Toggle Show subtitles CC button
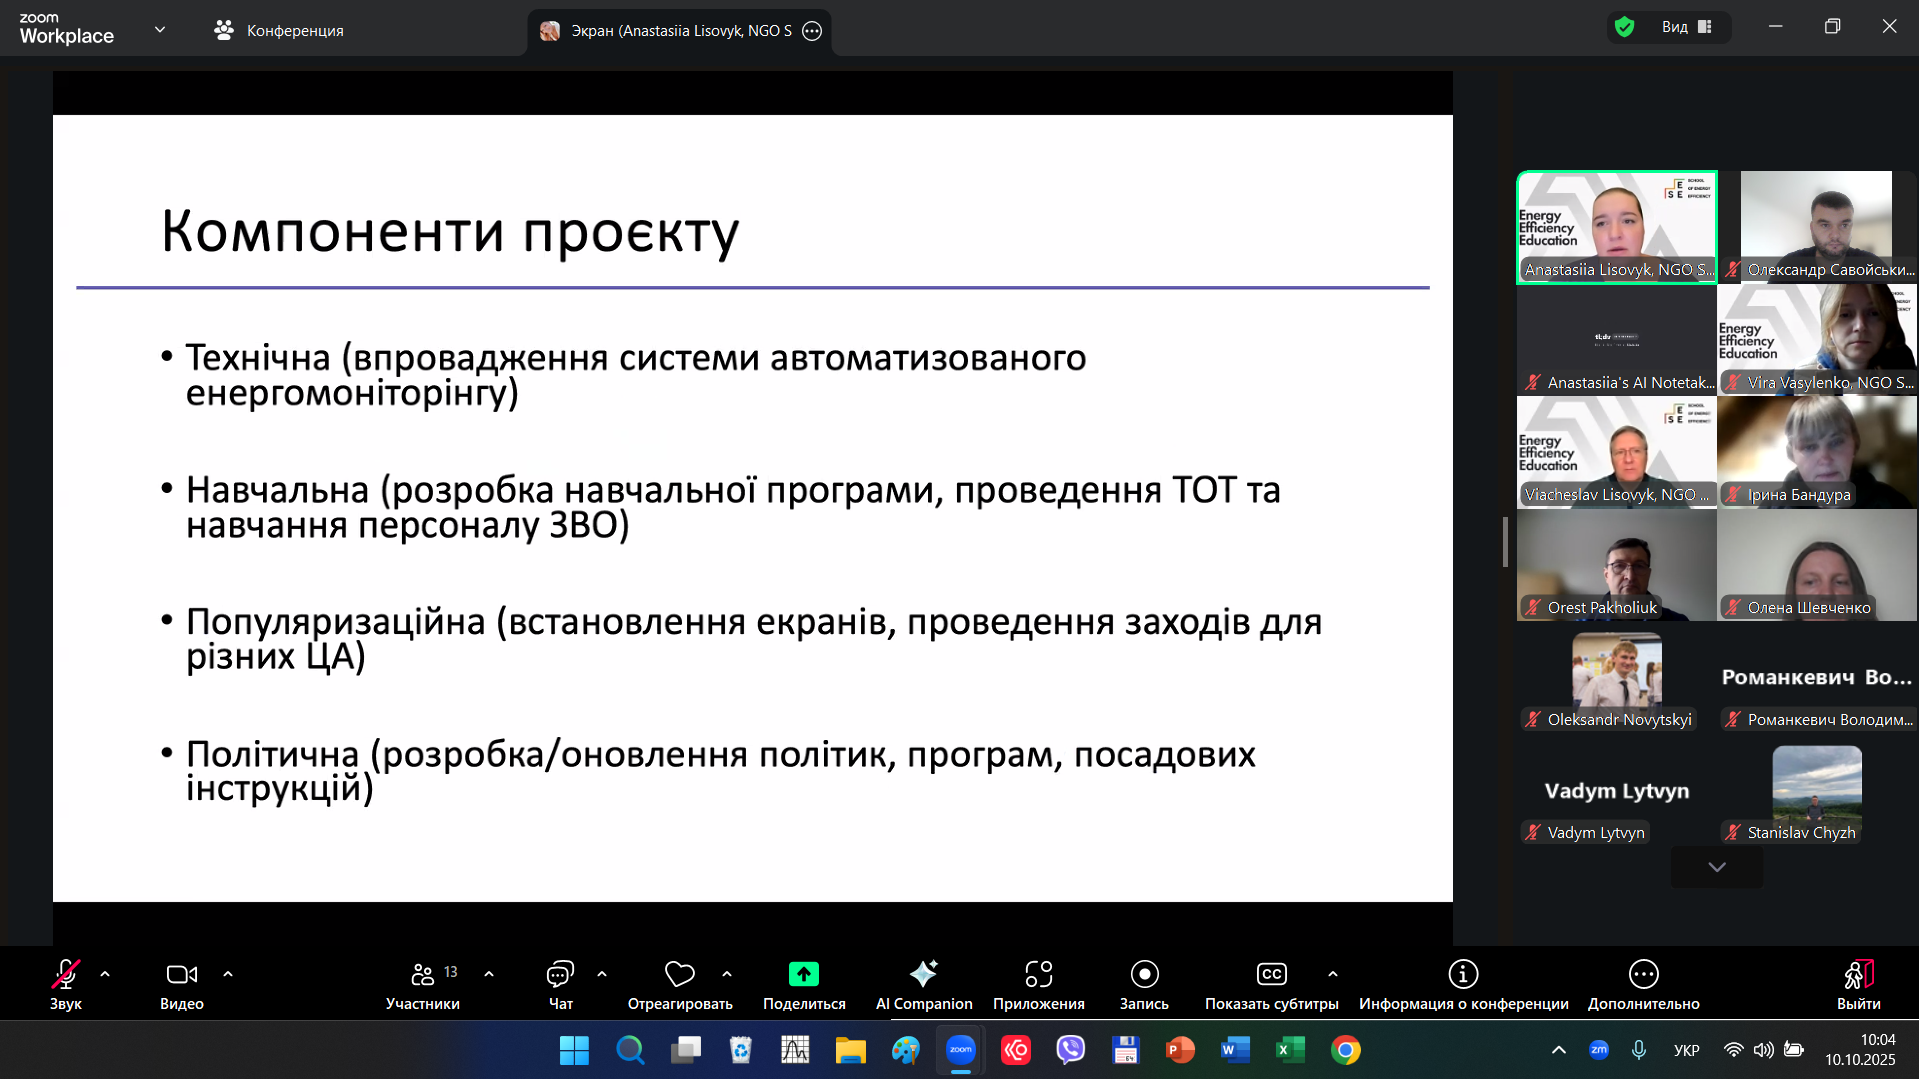Screen dimensions: 1919x1079 tap(1270, 985)
